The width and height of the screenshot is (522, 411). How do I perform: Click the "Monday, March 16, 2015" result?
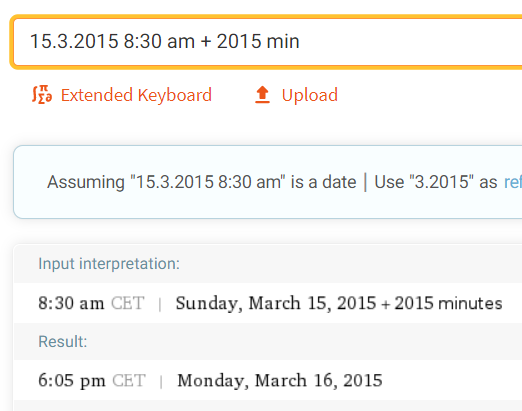(x=280, y=381)
